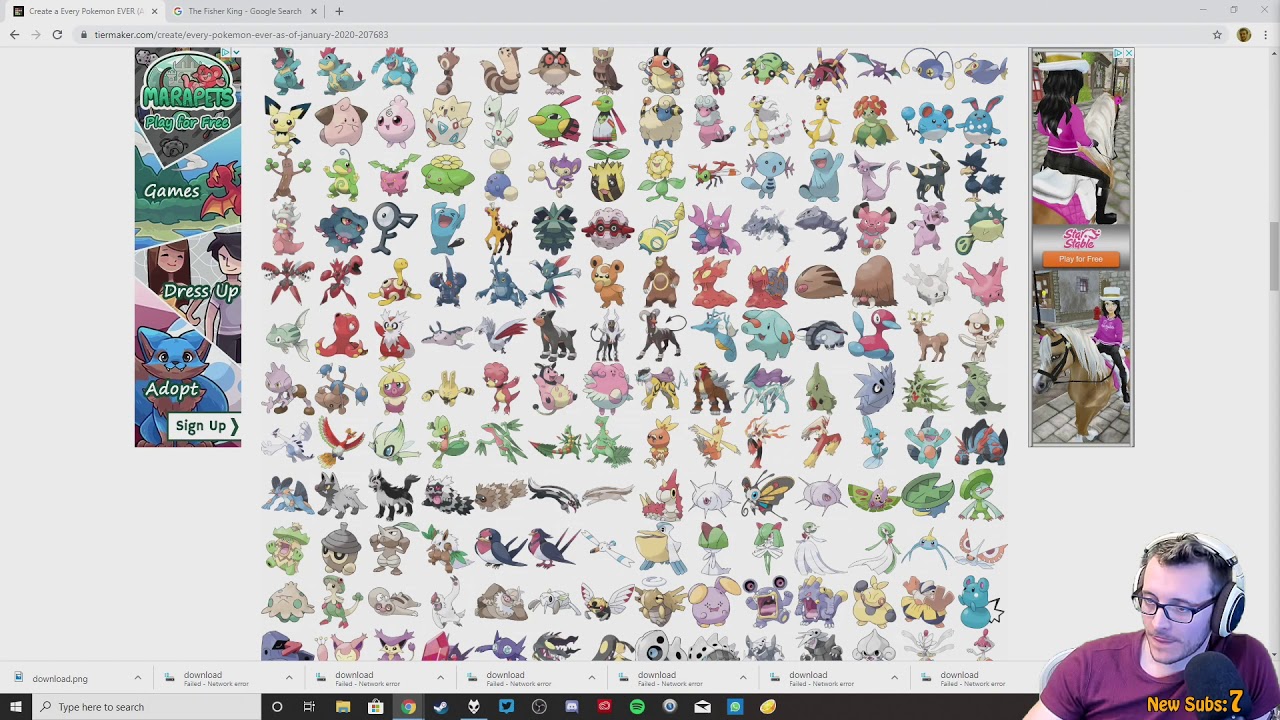The width and height of the screenshot is (1280, 720).
Task: Close The Fisher King tab
Action: point(313,11)
